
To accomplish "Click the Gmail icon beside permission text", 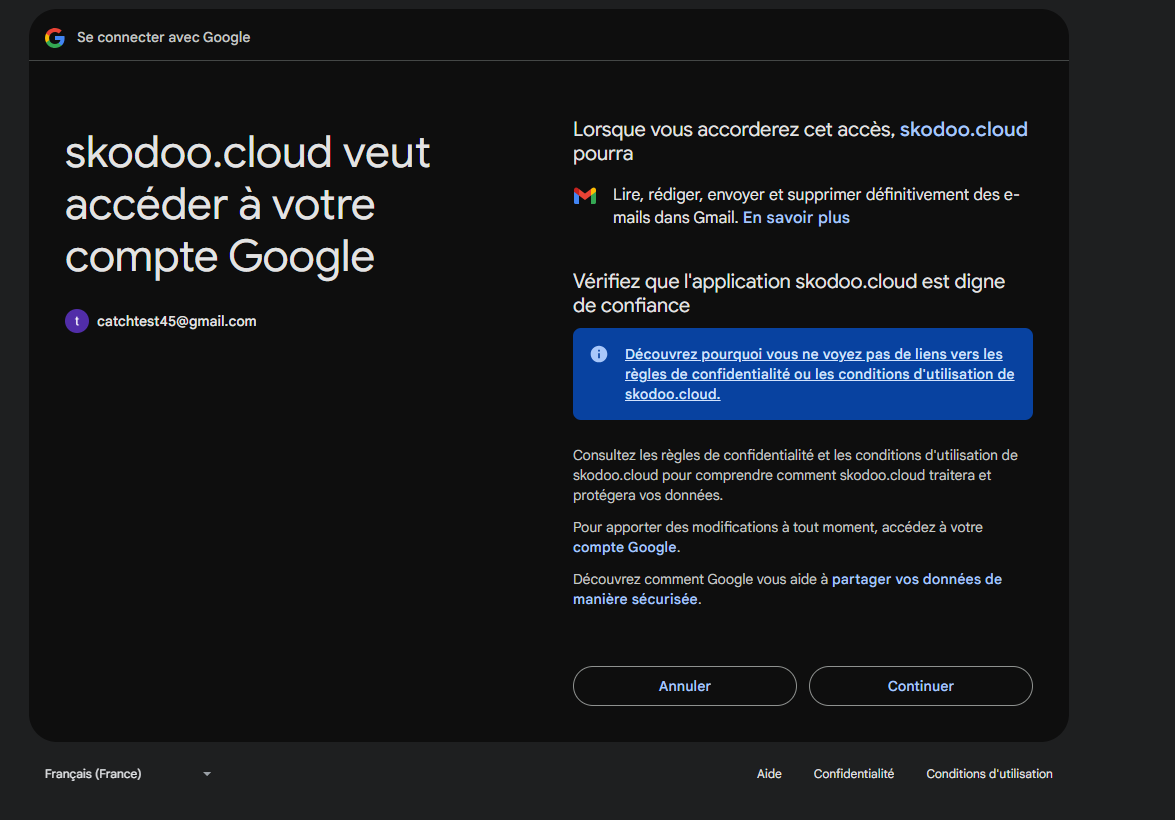I will point(585,196).
